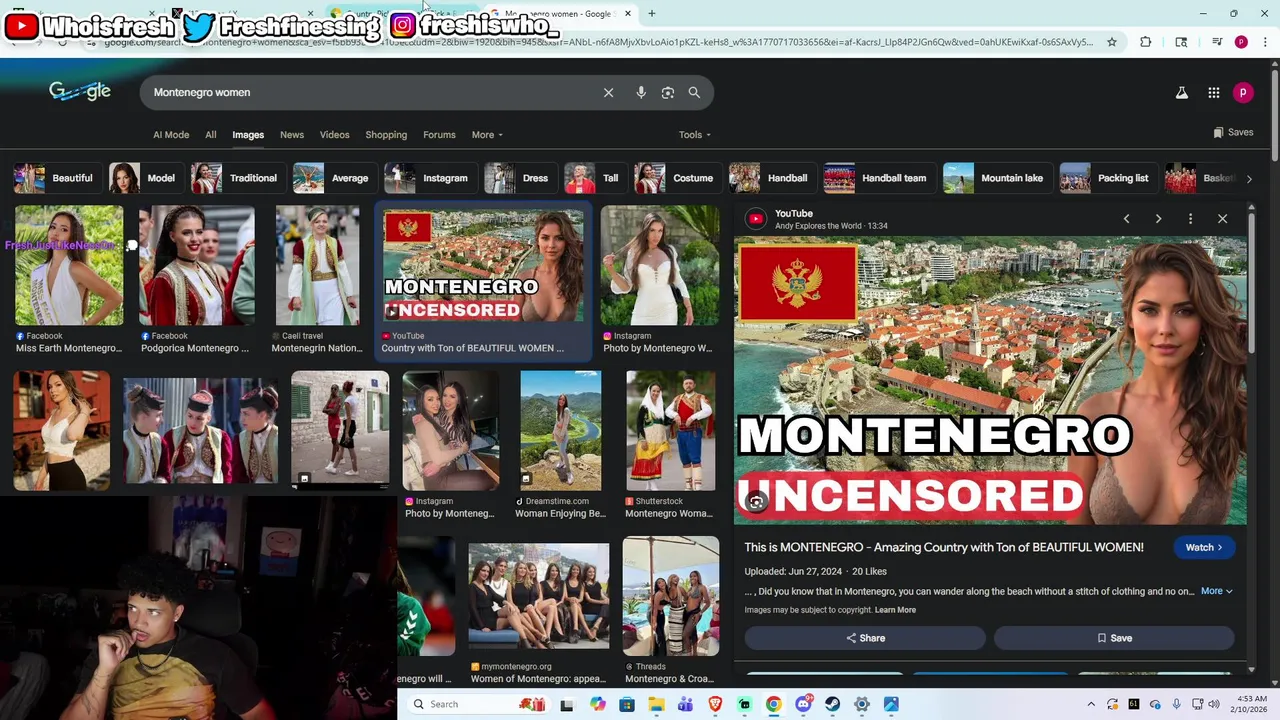Viewport: 1280px width, 720px height.
Task: Expand description with More link
Action: point(1216,591)
